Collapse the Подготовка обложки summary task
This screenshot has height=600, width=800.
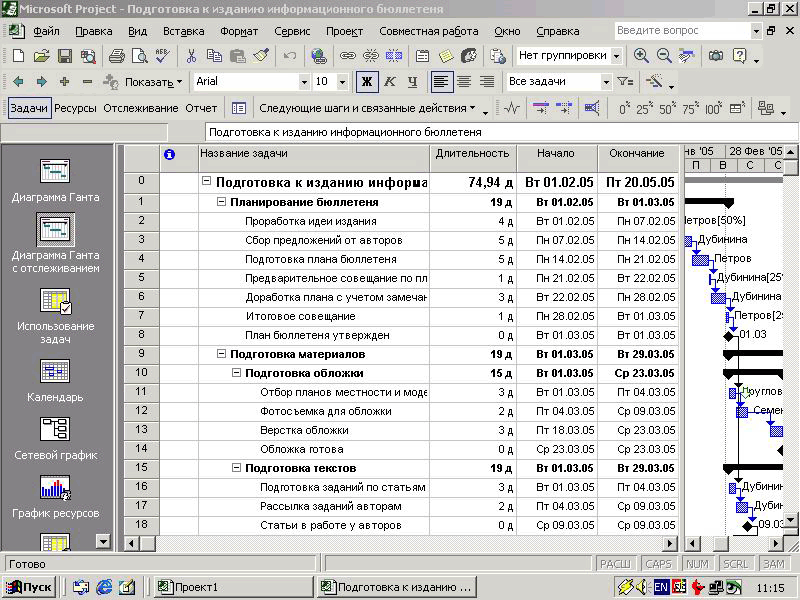coord(236,372)
